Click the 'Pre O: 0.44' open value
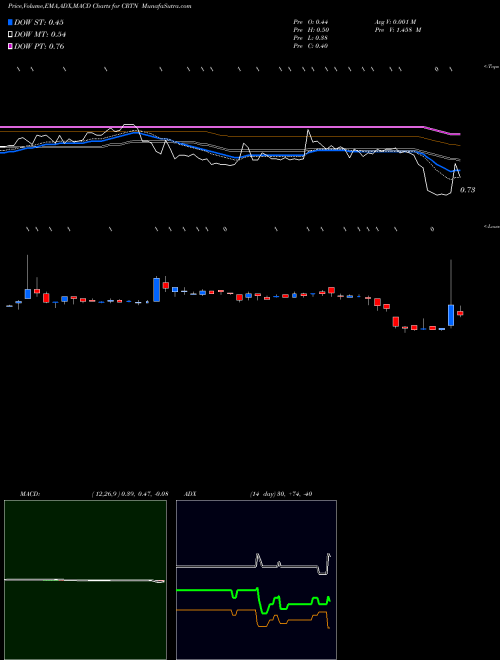The image size is (500, 660). click(x=311, y=22)
